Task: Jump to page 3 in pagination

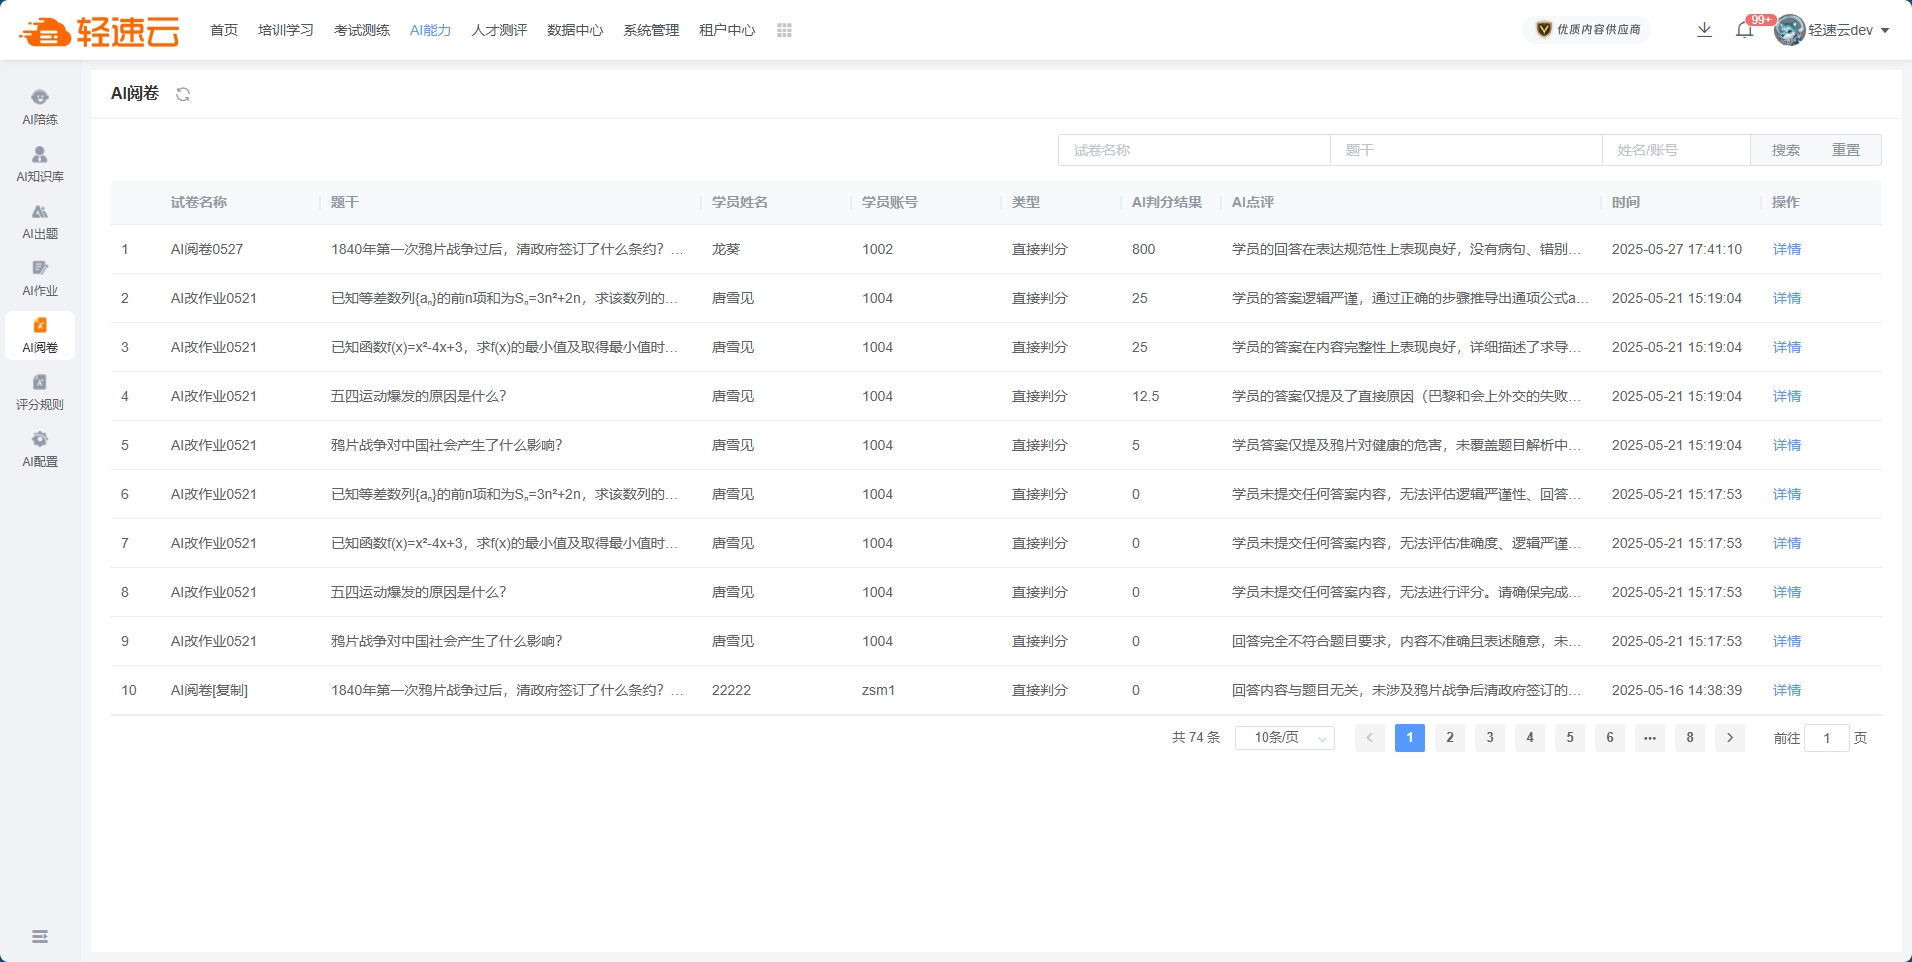Action: coord(1490,738)
